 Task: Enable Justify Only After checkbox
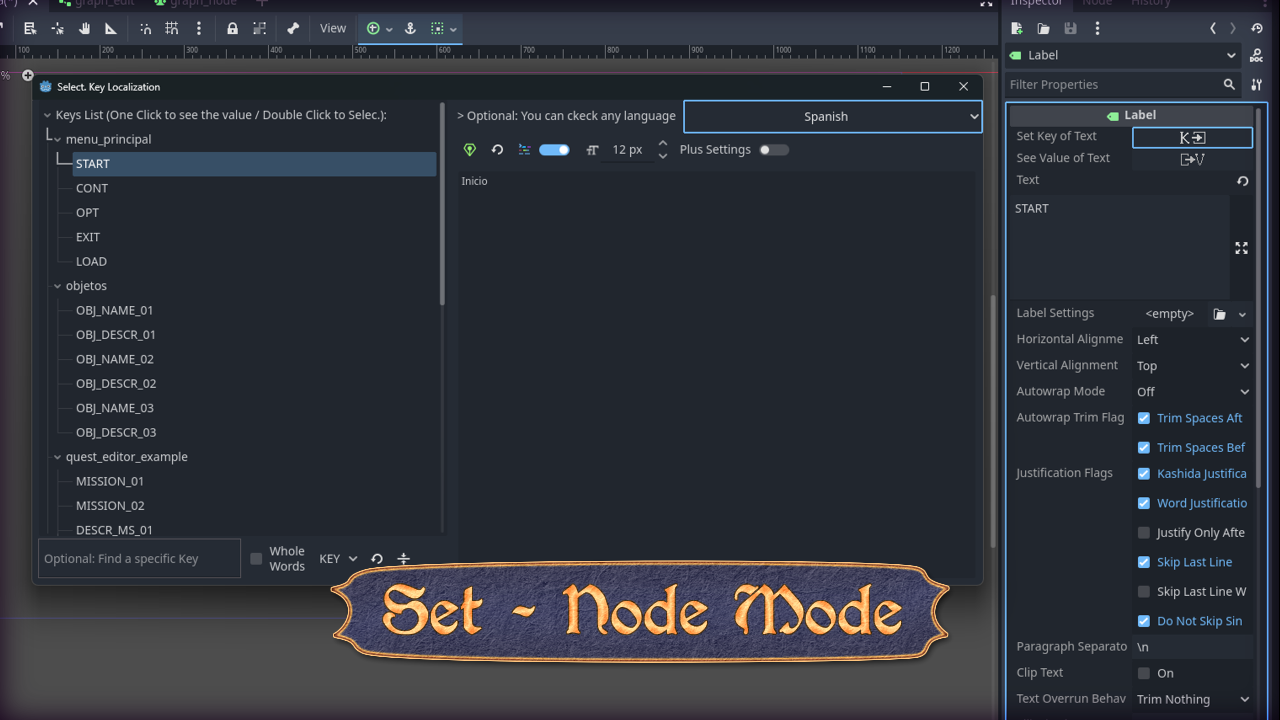(1144, 533)
